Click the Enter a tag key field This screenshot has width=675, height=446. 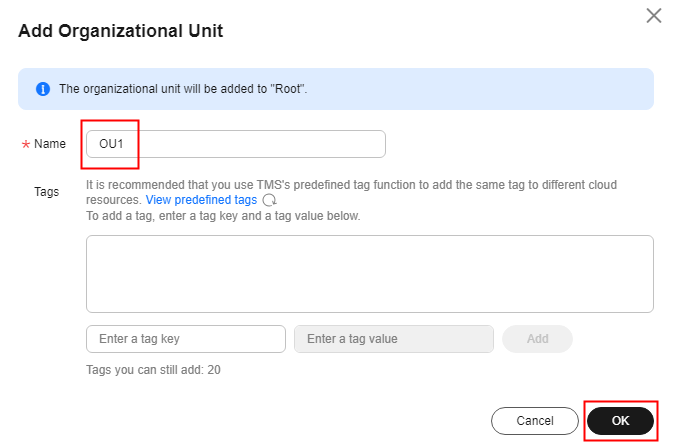186,339
